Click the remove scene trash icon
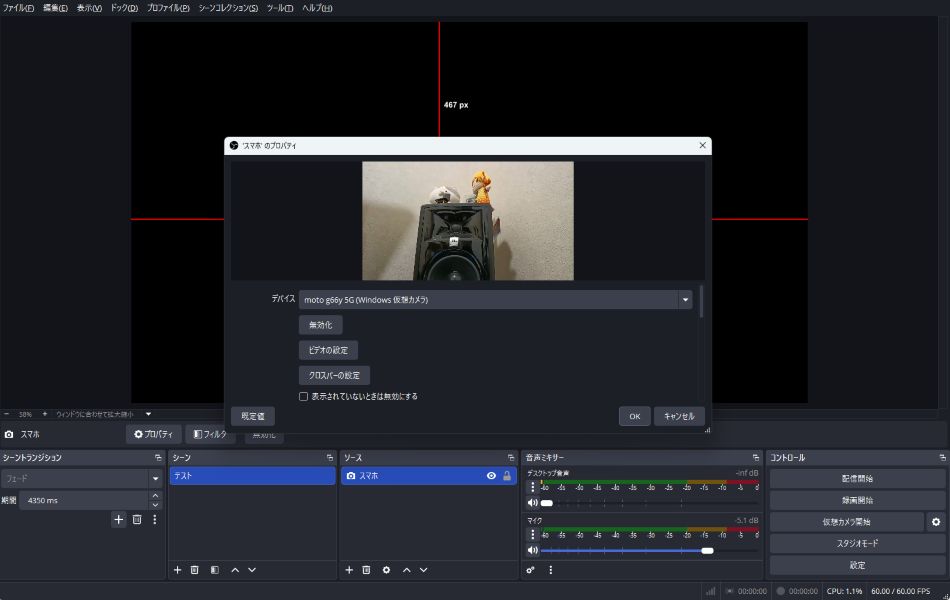The height and width of the screenshot is (600, 950). click(x=195, y=570)
